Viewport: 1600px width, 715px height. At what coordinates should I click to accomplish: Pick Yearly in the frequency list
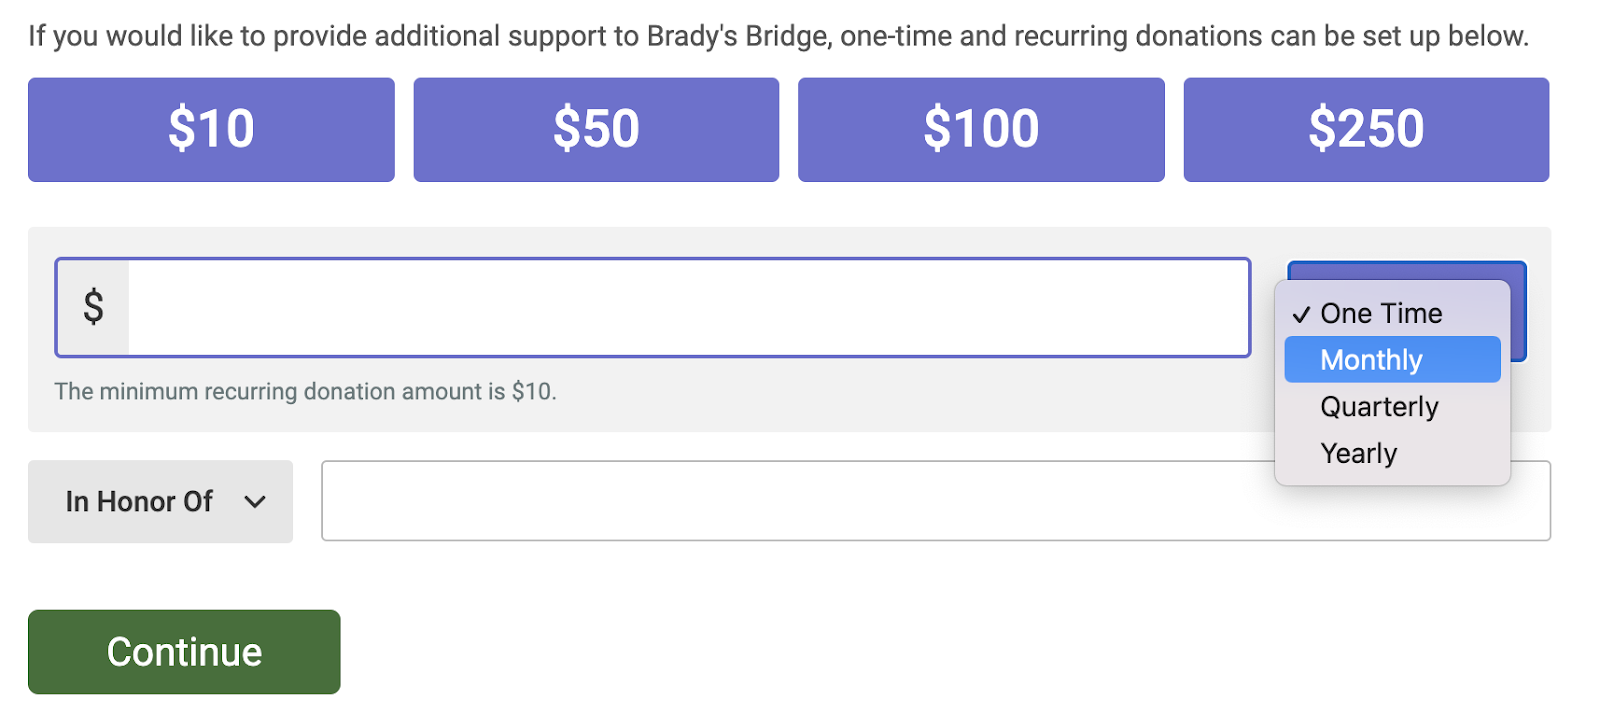point(1358,454)
